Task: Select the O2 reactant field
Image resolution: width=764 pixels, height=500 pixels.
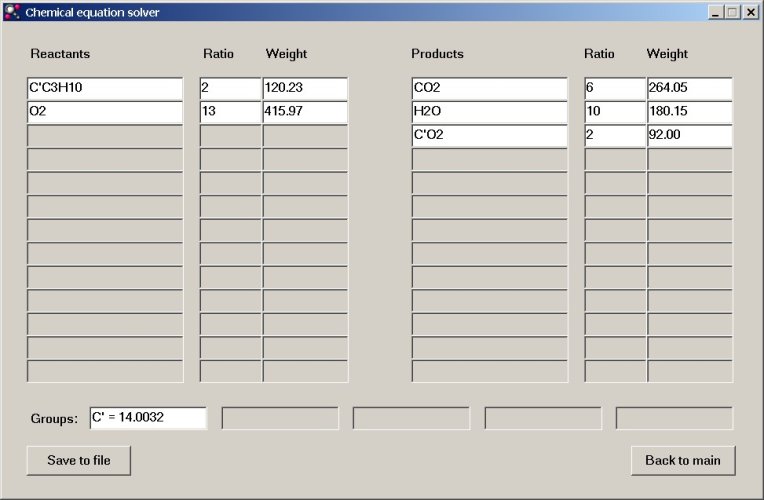Action: [105, 111]
